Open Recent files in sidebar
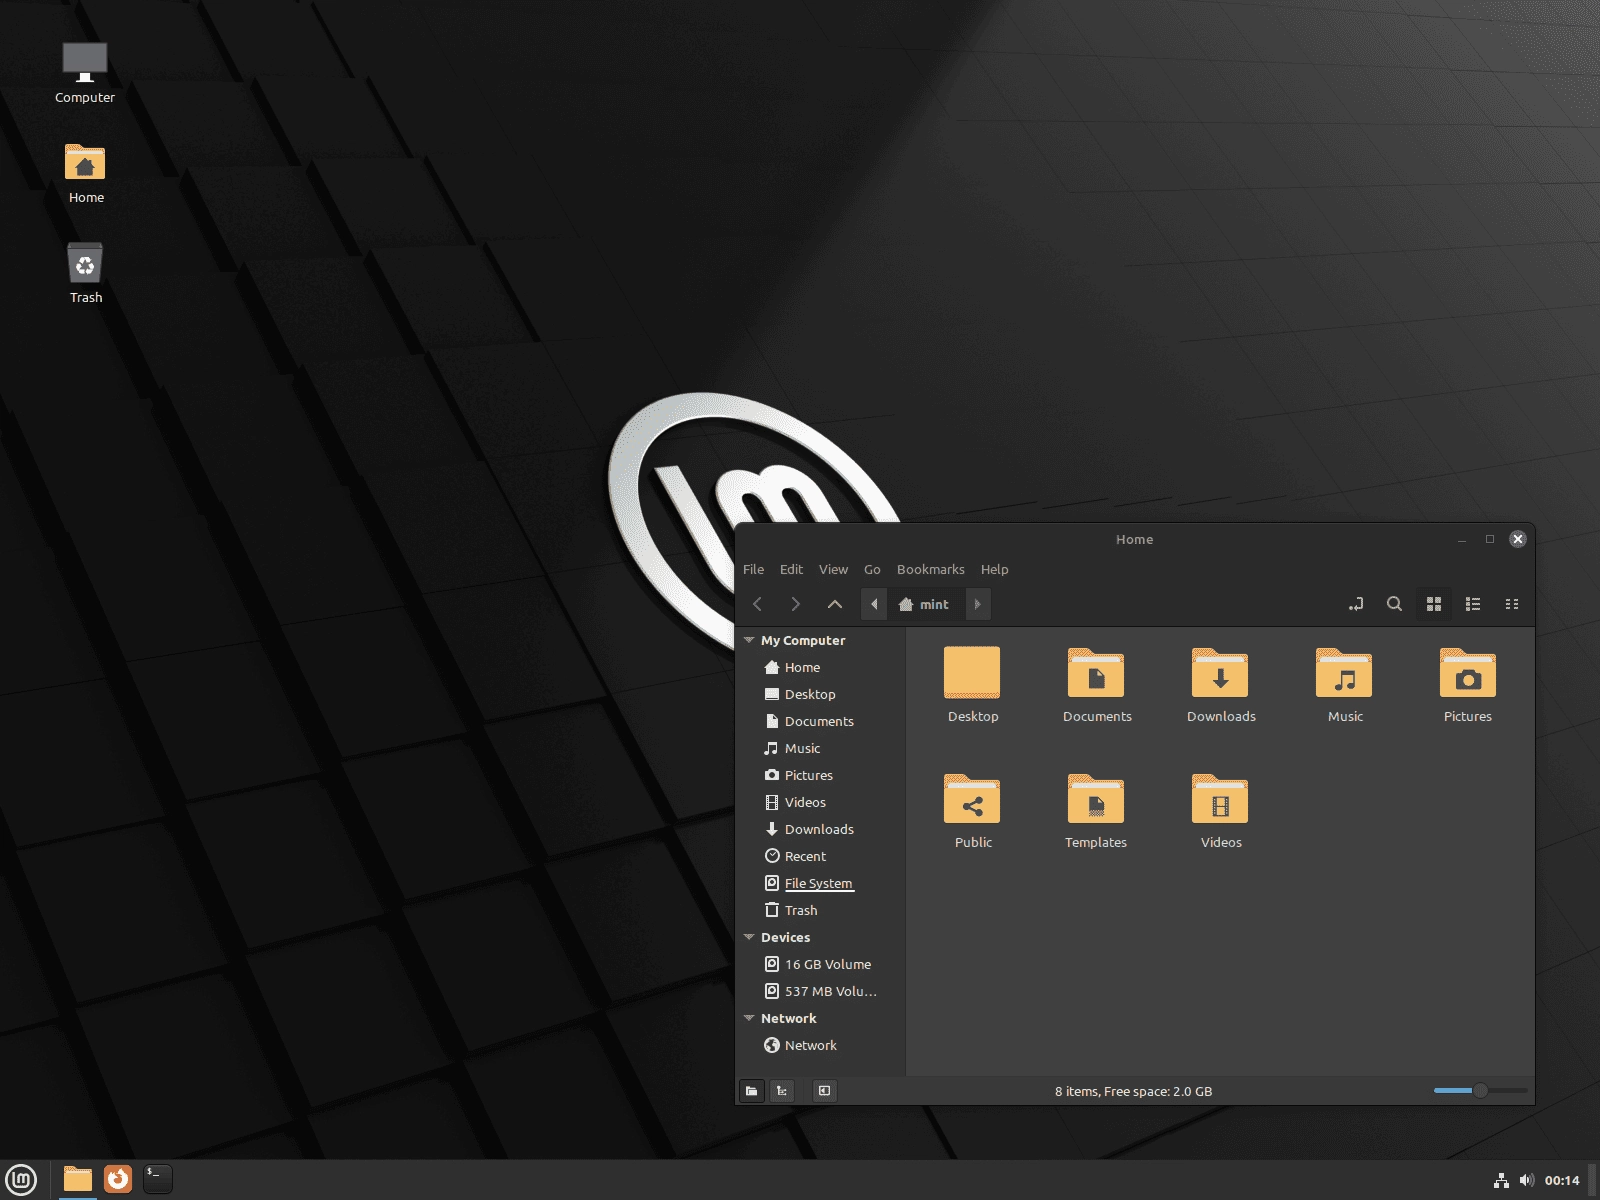This screenshot has width=1600, height=1200. 822,856
